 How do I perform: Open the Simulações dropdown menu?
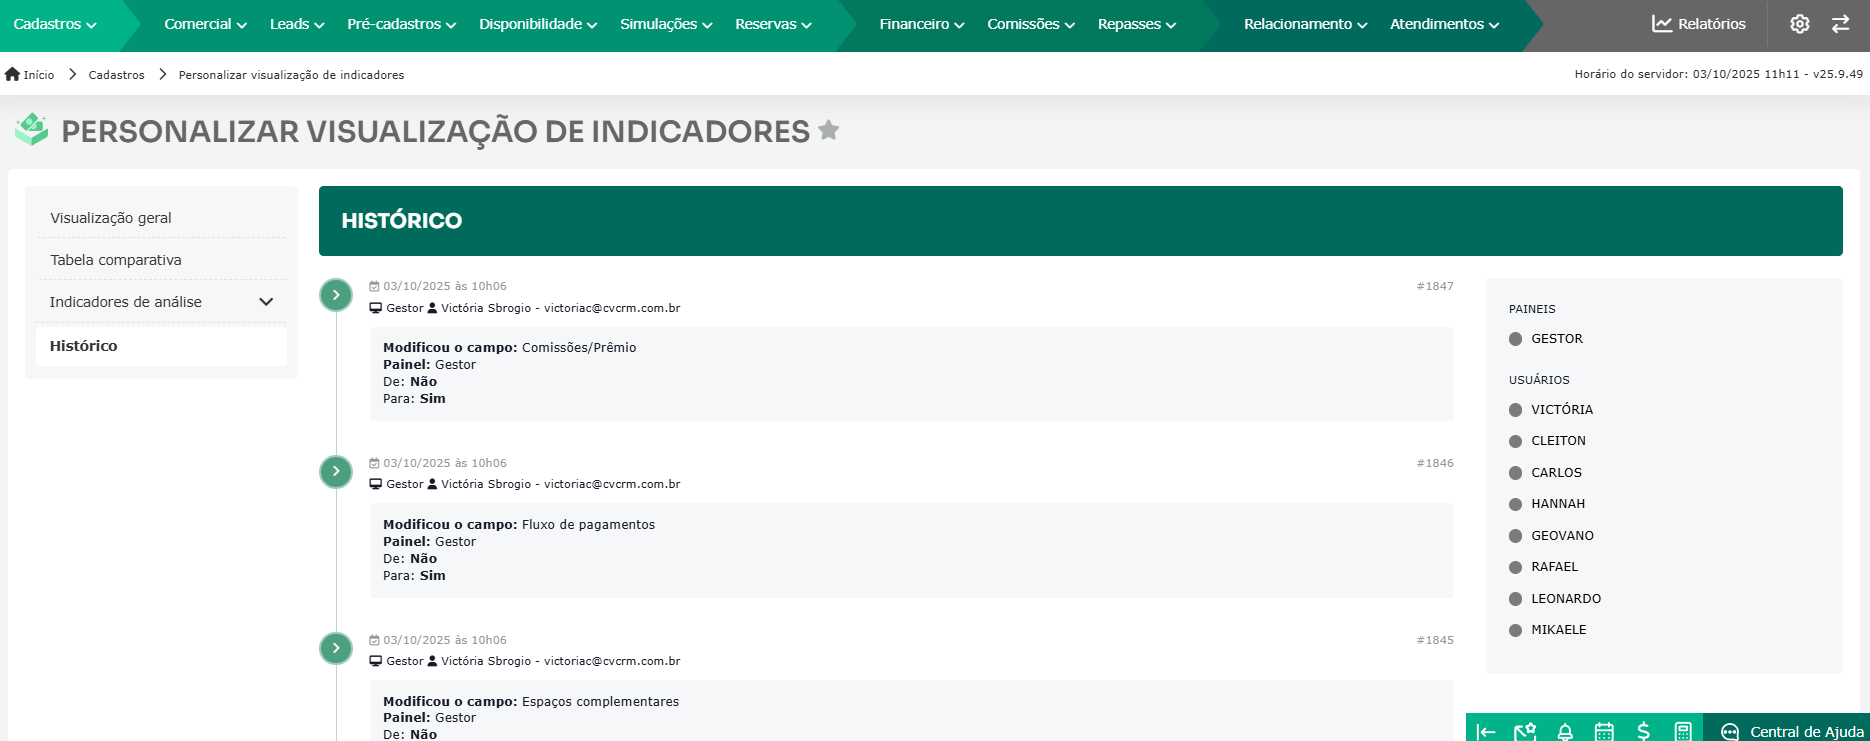666,24
